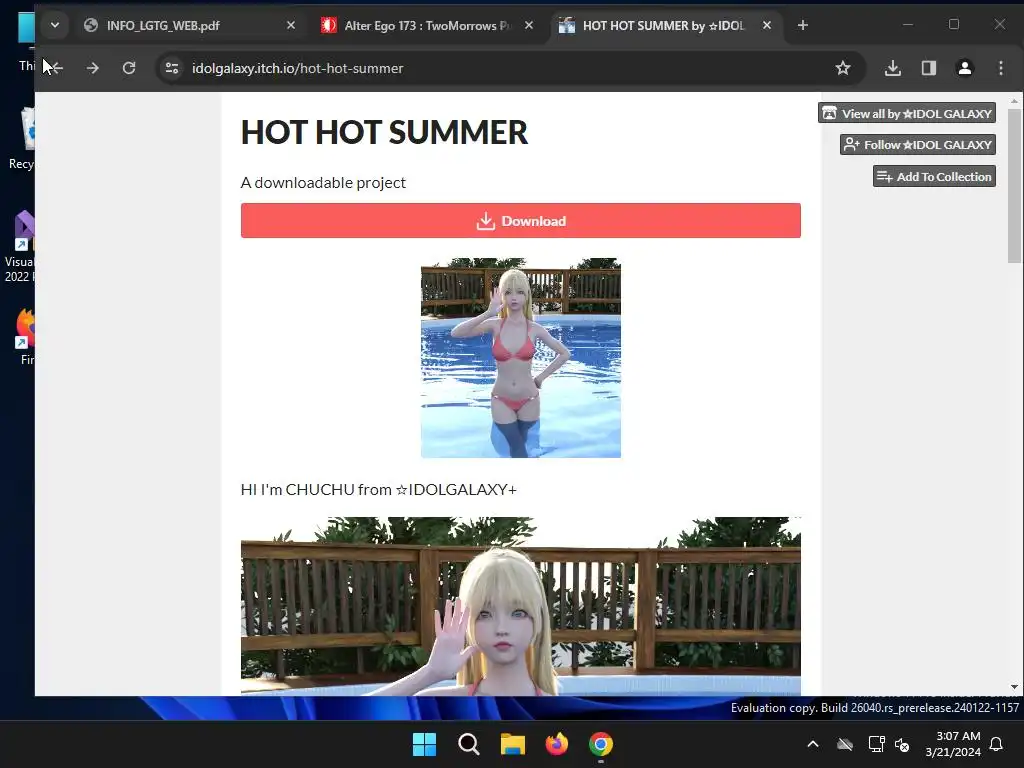
Task: Click Chrome icon in the taskbar
Action: click(x=601, y=744)
